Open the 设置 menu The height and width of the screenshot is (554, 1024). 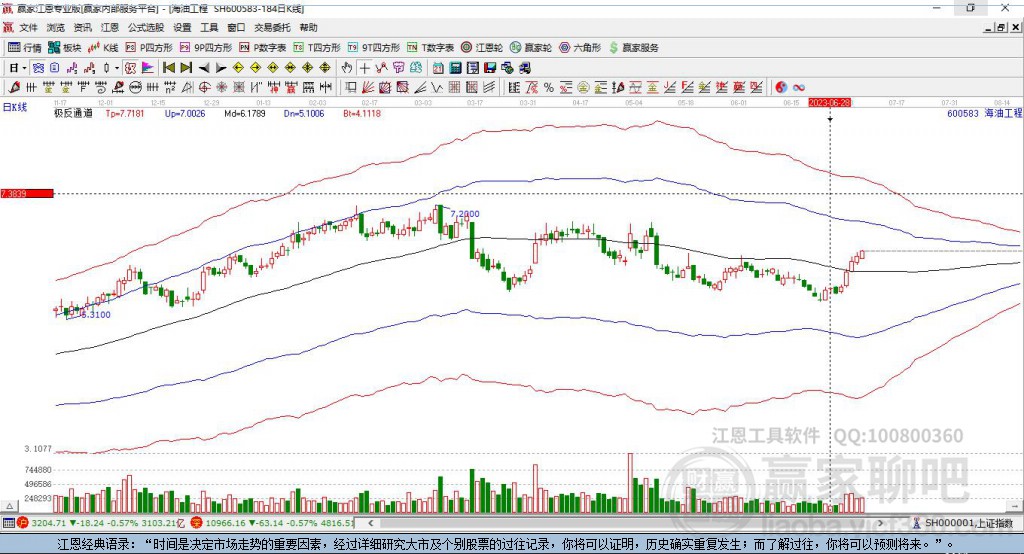click(182, 27)
